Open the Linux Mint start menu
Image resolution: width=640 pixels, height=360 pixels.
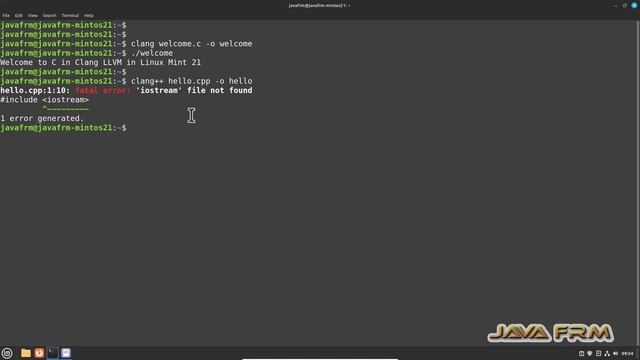7,353
